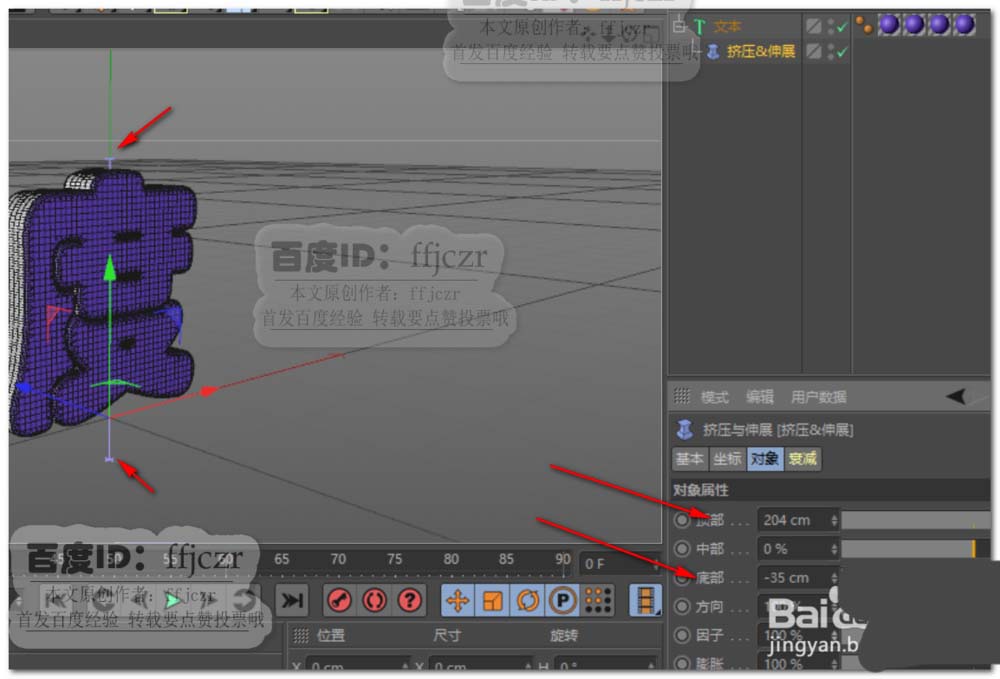Select the third purple material tag

[939, 25]
